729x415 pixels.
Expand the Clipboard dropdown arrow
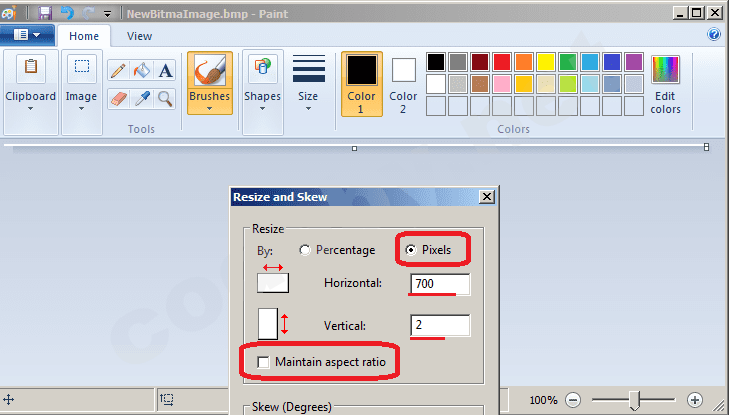coord(31,109)
